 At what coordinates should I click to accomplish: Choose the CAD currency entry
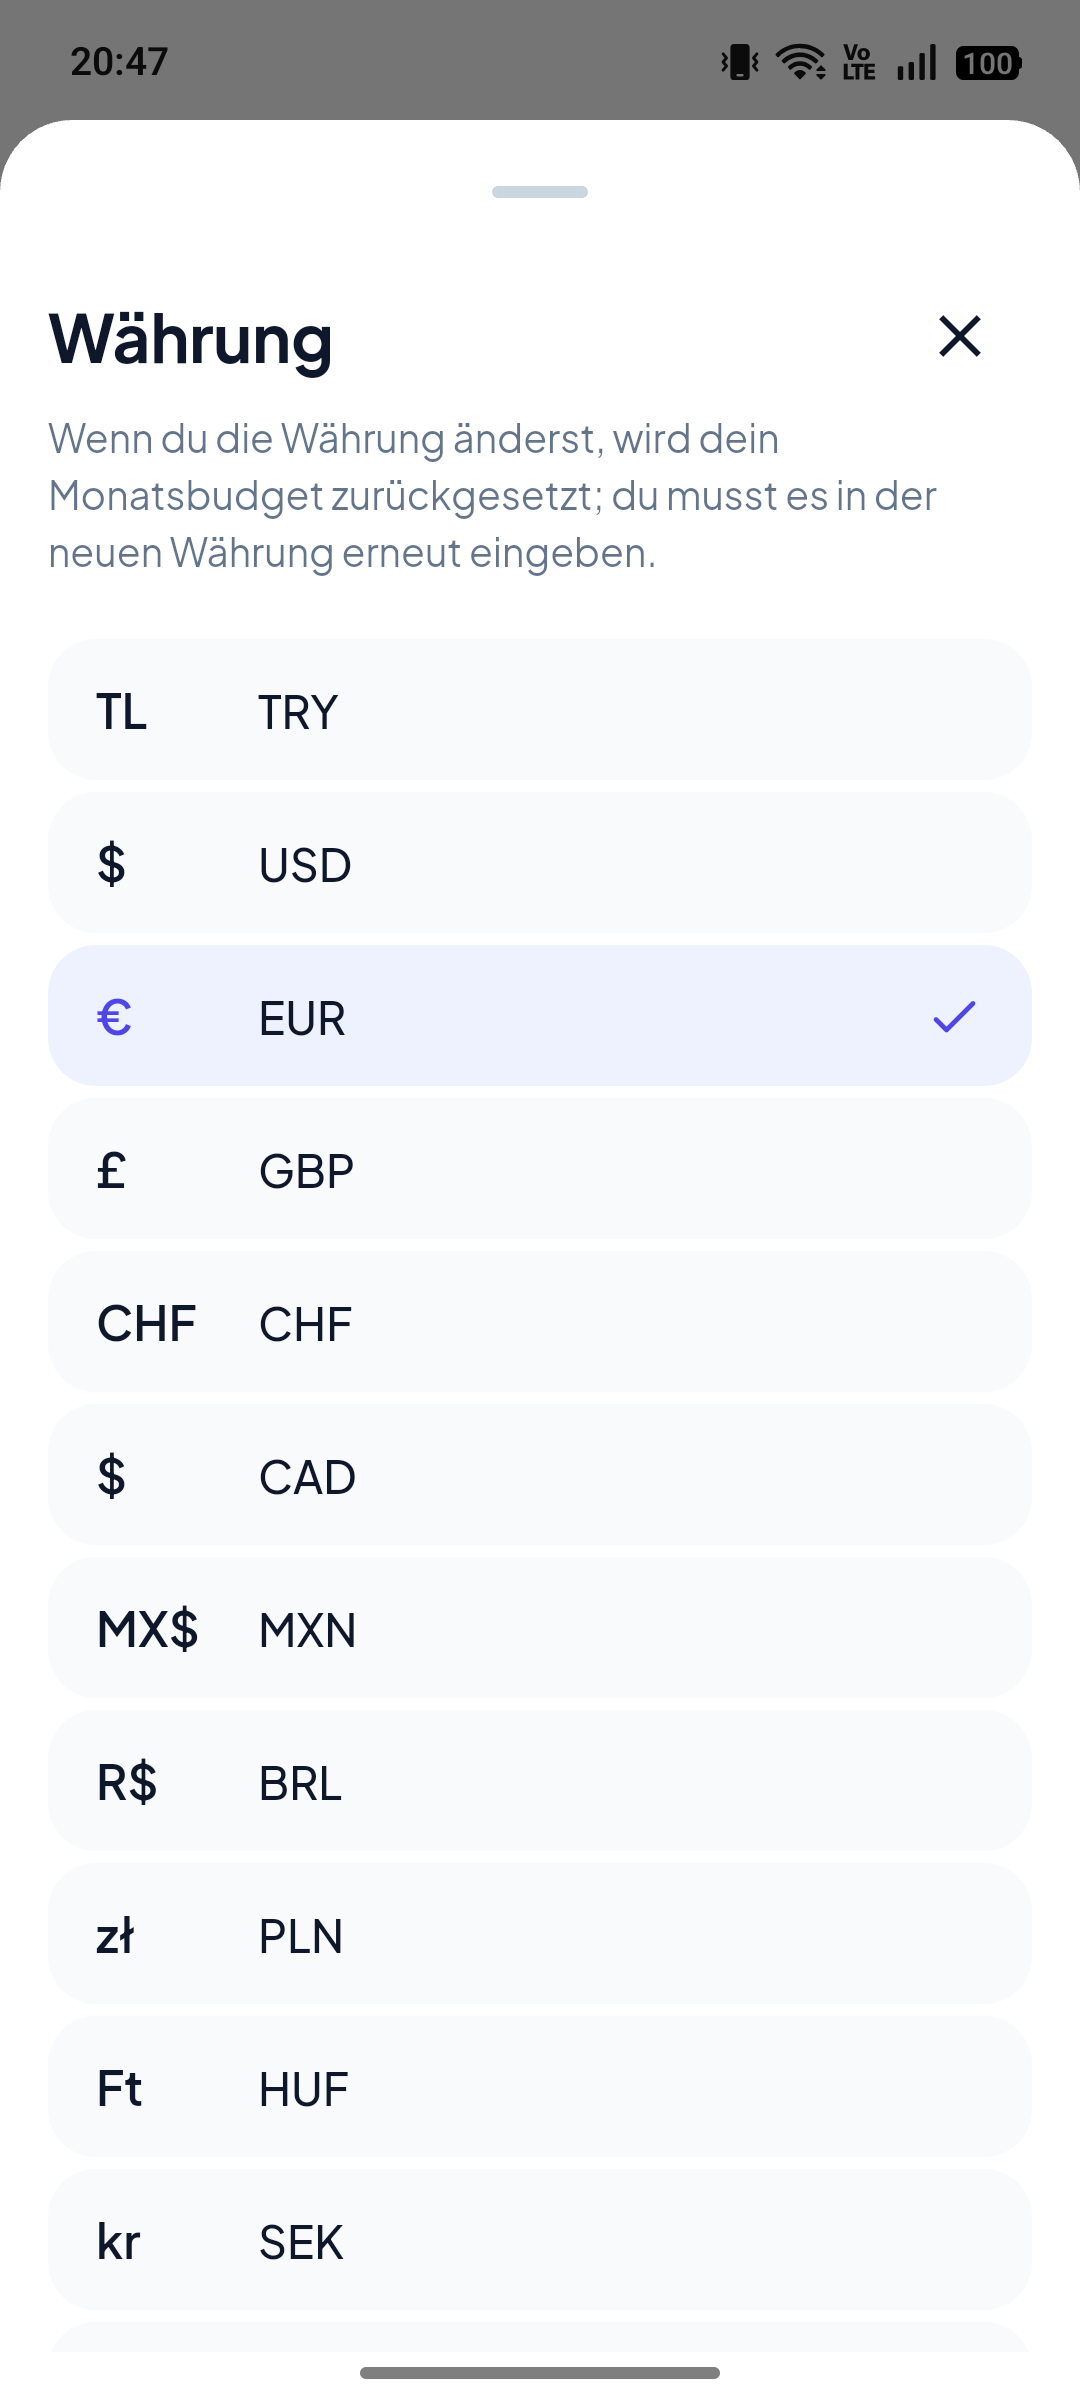(540, 1475)
